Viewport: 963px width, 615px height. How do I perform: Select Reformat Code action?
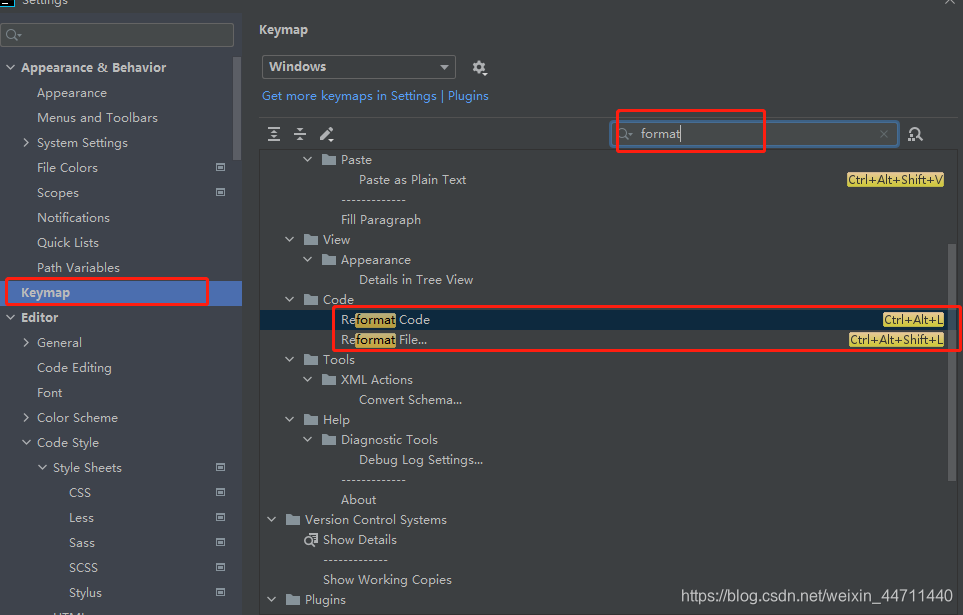[385, 319]
